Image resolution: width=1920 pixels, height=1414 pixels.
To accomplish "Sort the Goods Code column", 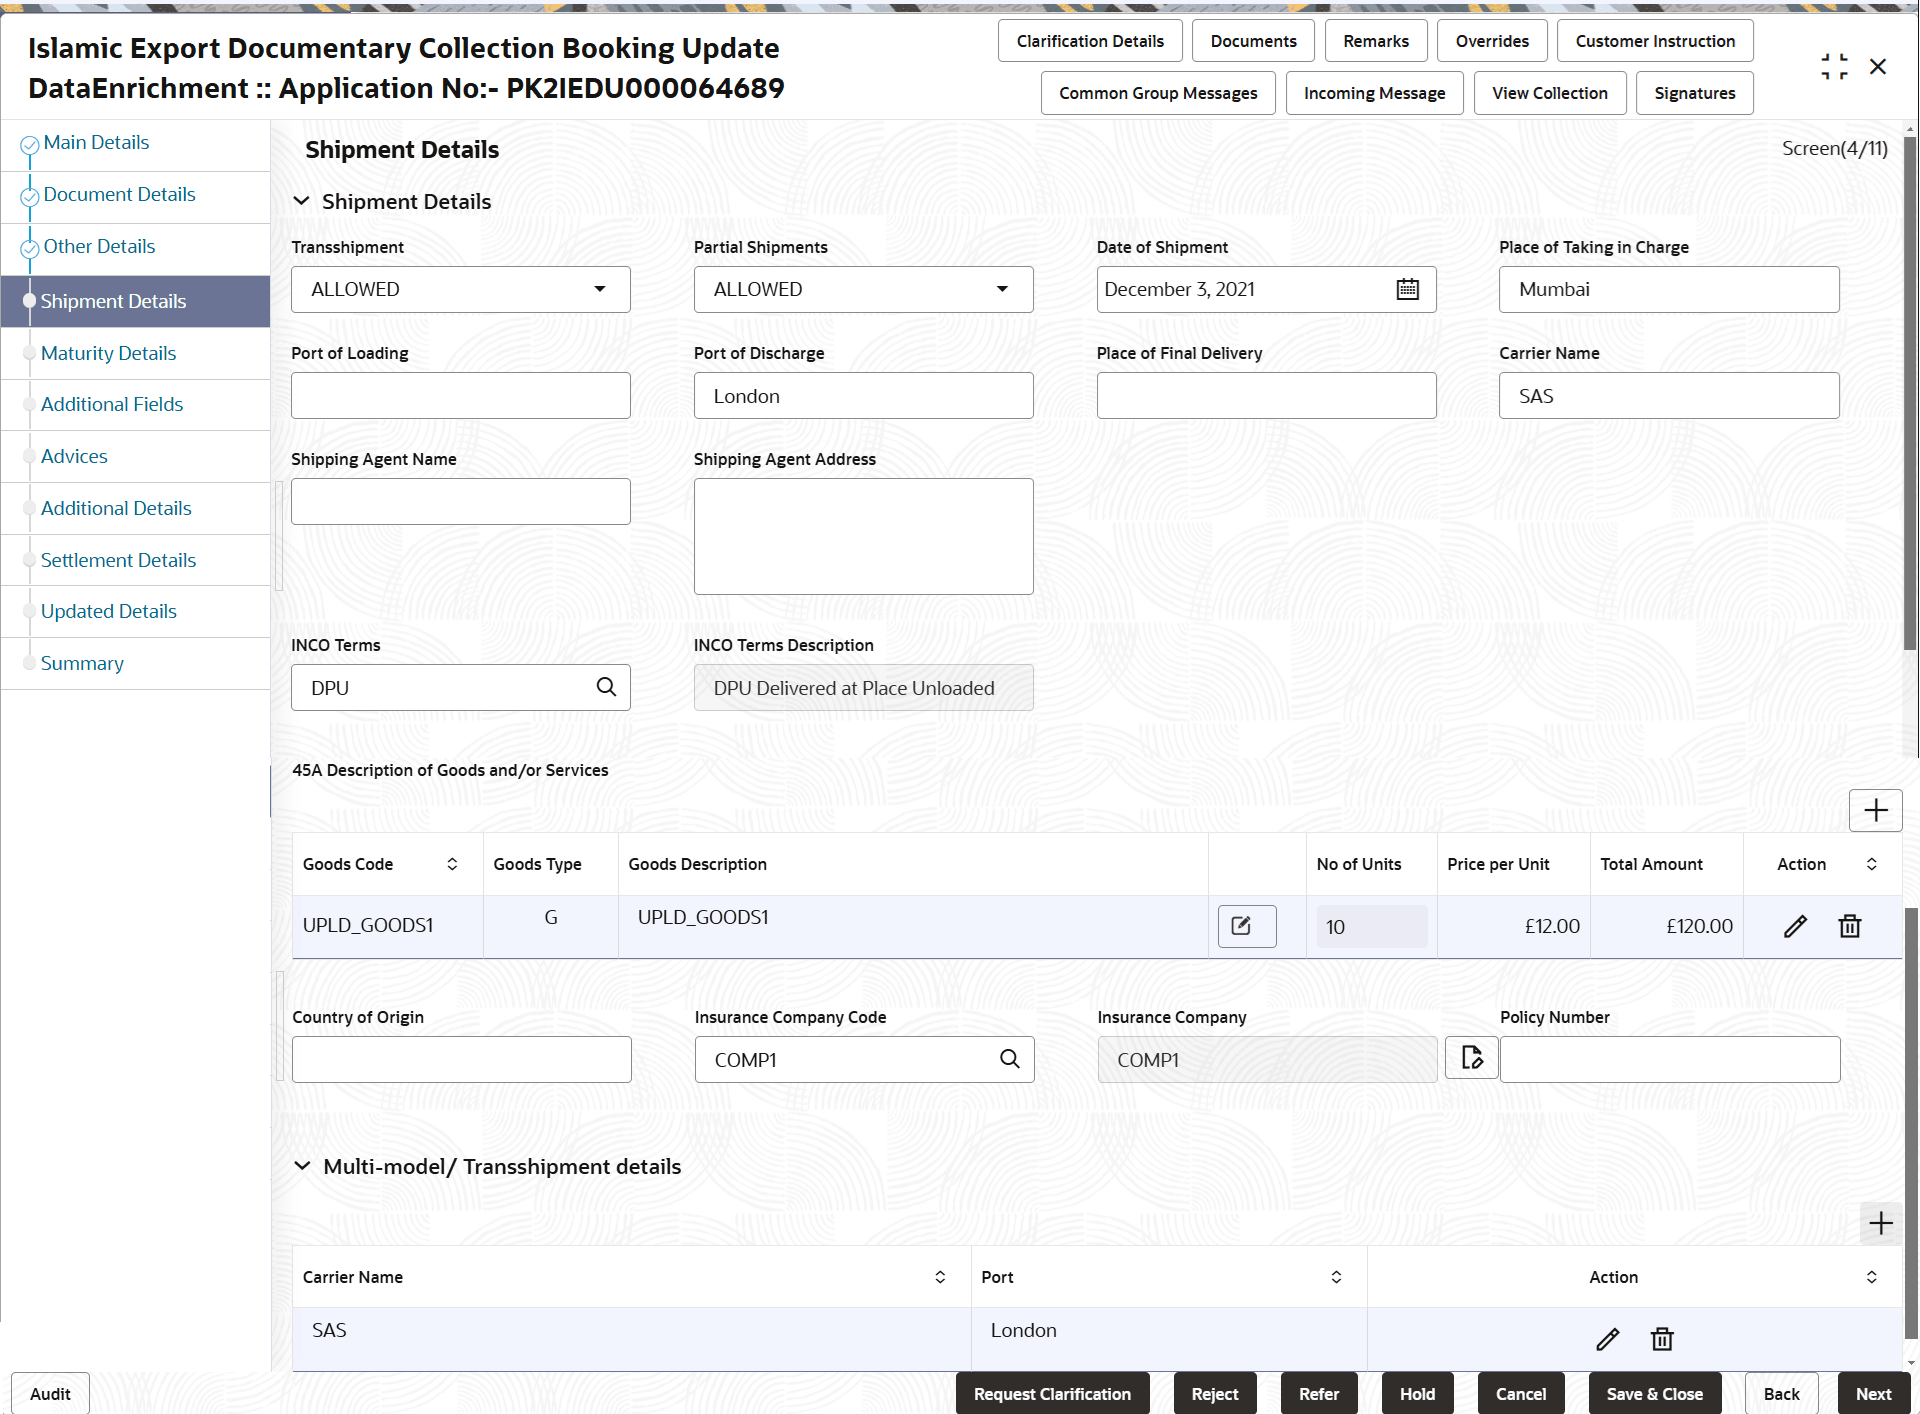I will [453, 863].
